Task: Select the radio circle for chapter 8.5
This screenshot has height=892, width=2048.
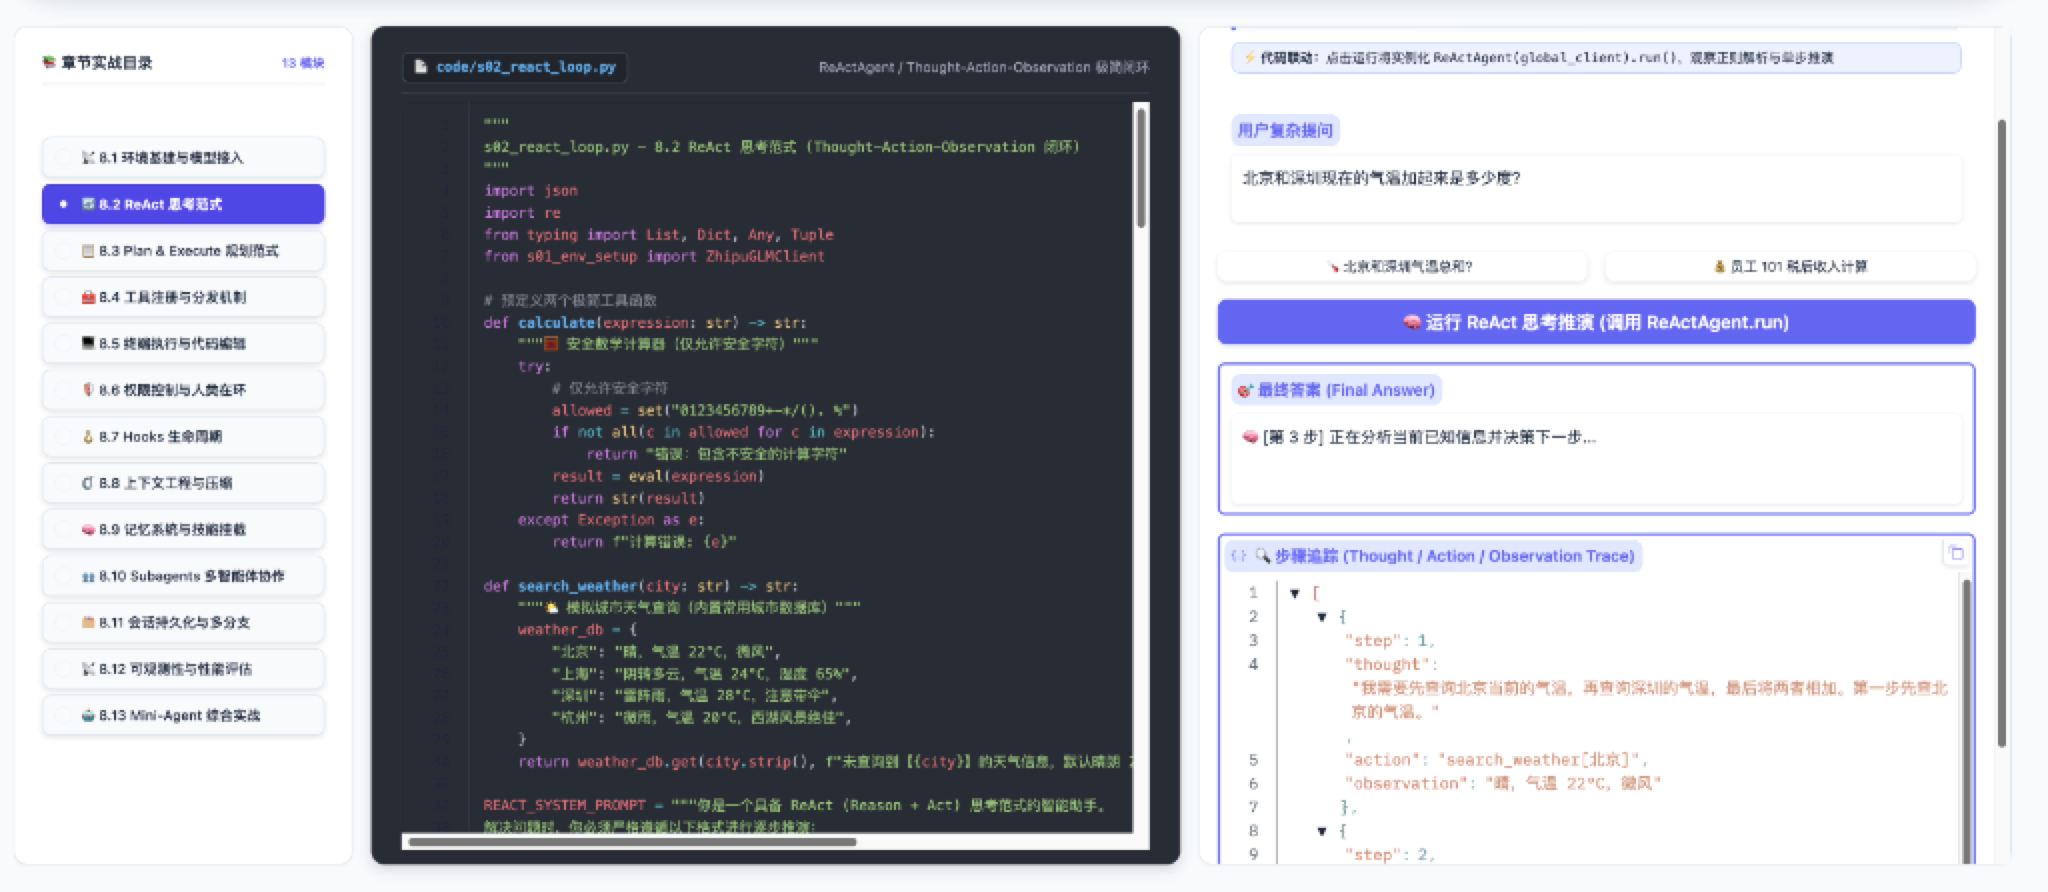Action: [64, 344]
